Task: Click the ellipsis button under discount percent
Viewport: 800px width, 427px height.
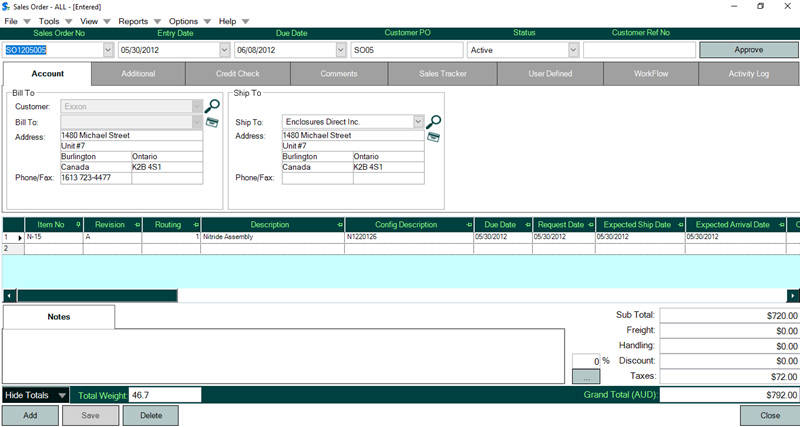Action: (585, 377)
